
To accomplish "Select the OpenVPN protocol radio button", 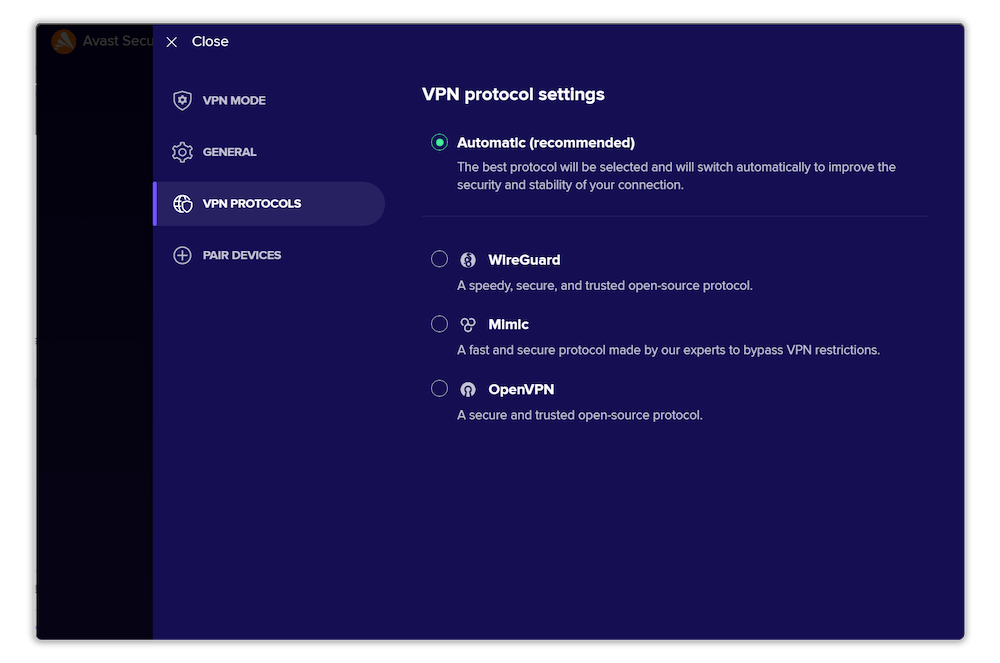I will [439, 388].
